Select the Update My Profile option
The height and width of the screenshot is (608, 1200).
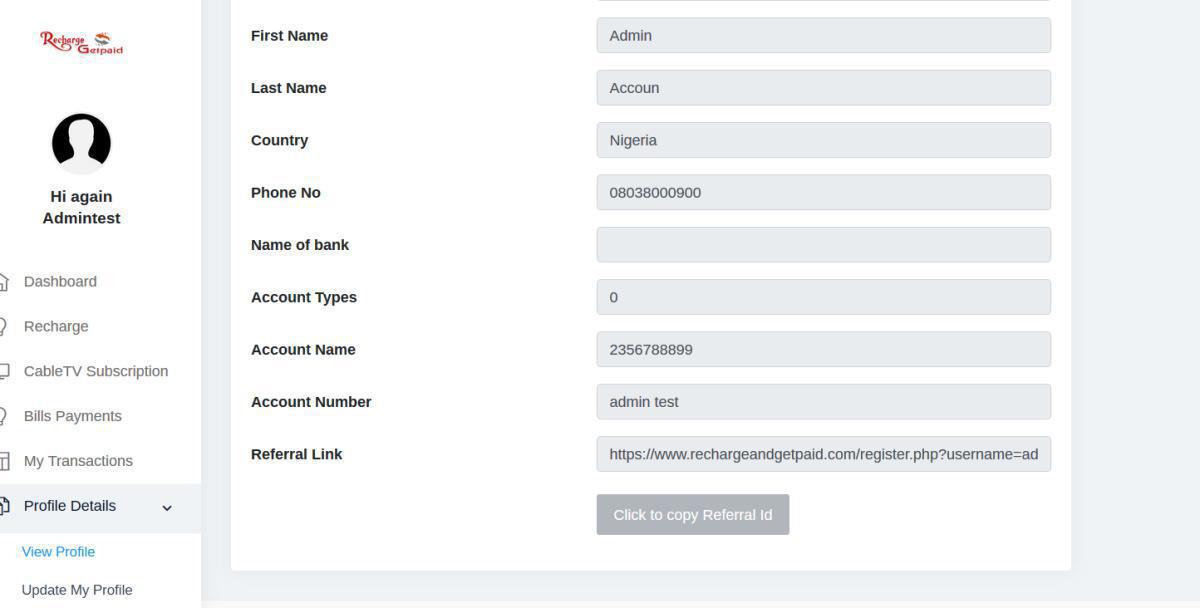76,590
